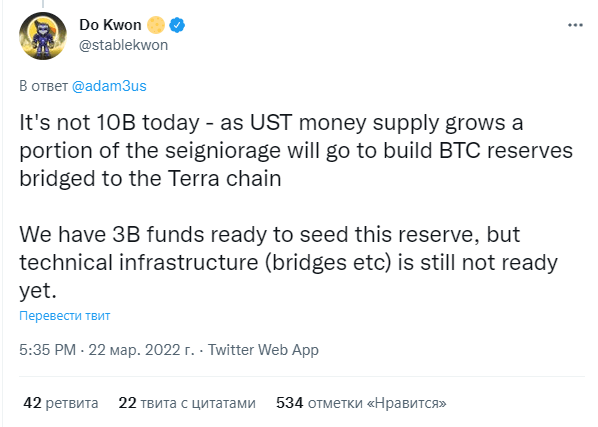This screenshot has width=598, height=427.
Task: View the 22 твита с цитатами list
Action: 187,403
